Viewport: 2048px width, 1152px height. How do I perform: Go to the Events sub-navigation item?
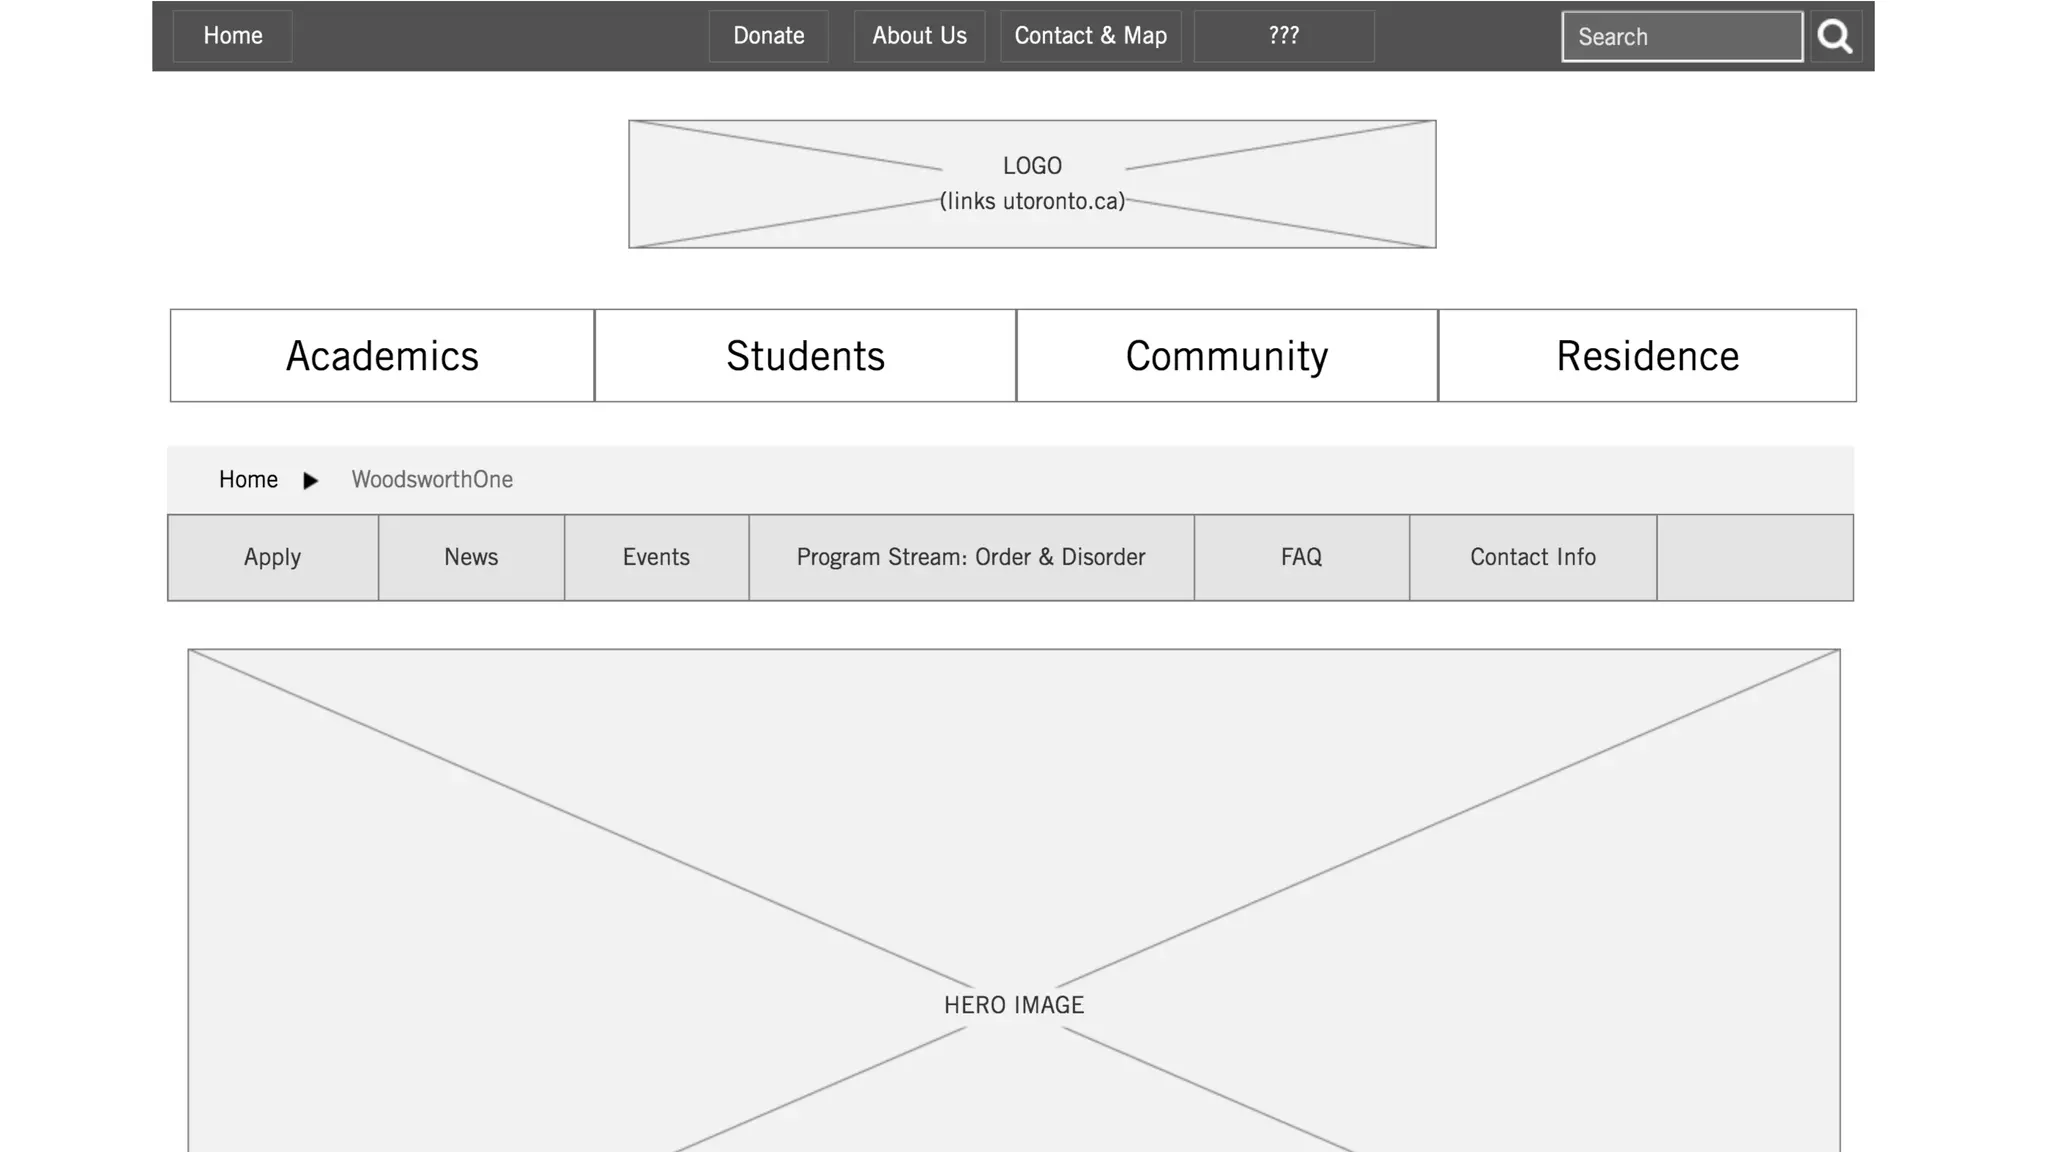[656, 557]
